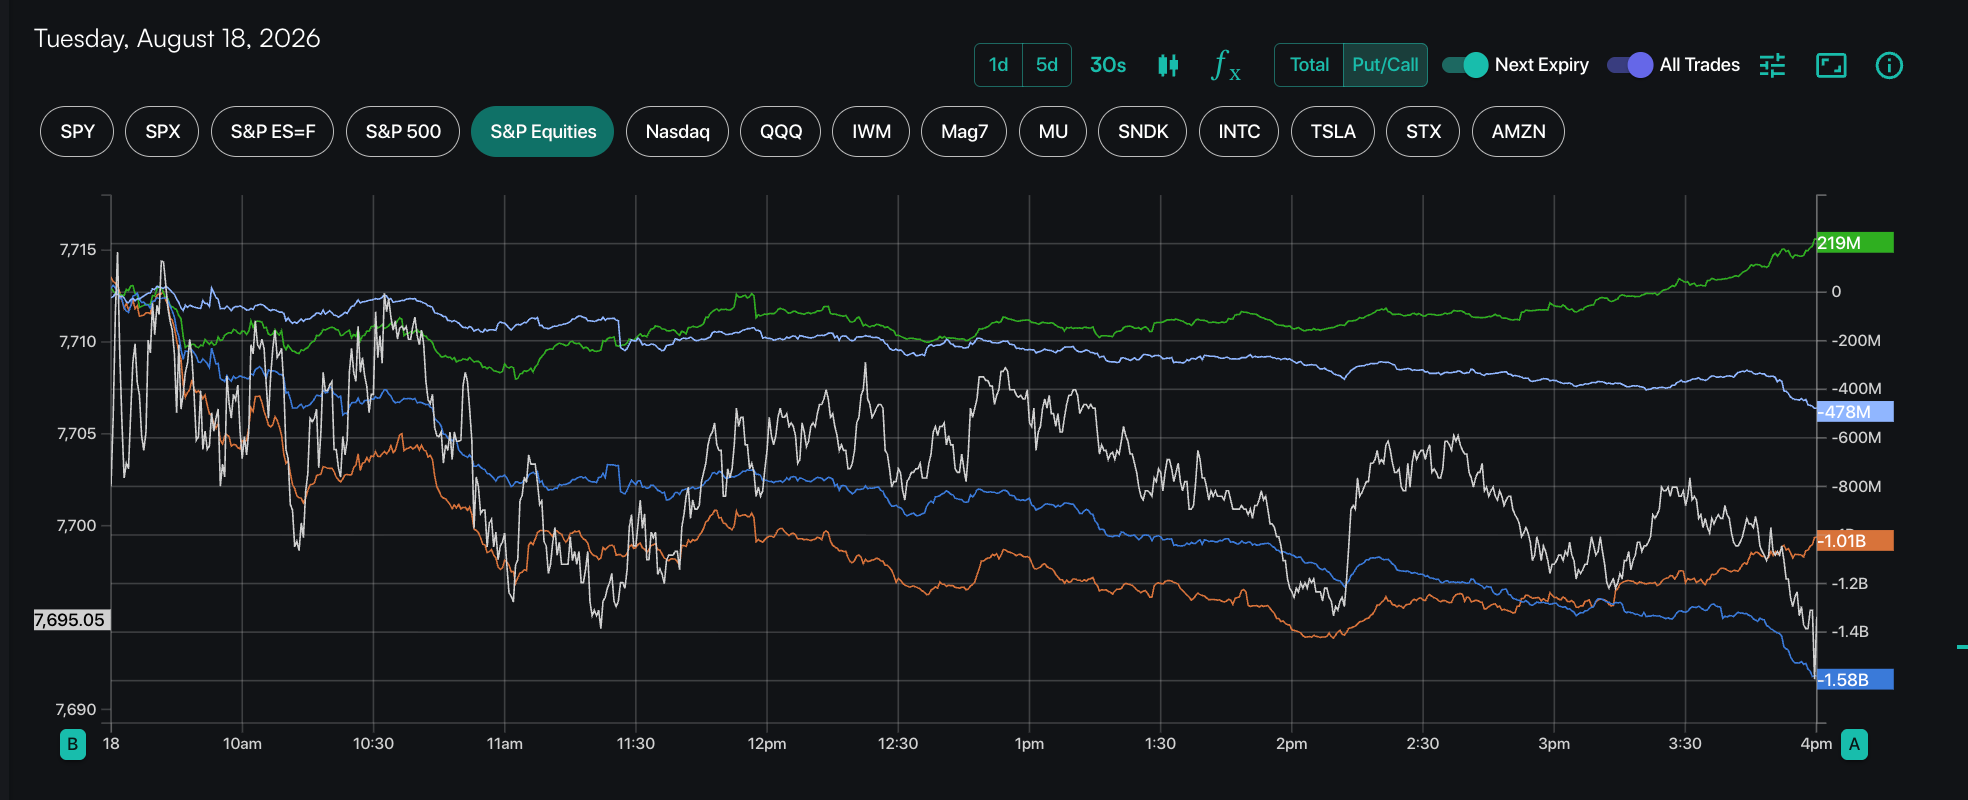1968x800 pixels.
Task: Open the 30s interval selector
Action: (1108, 65)
